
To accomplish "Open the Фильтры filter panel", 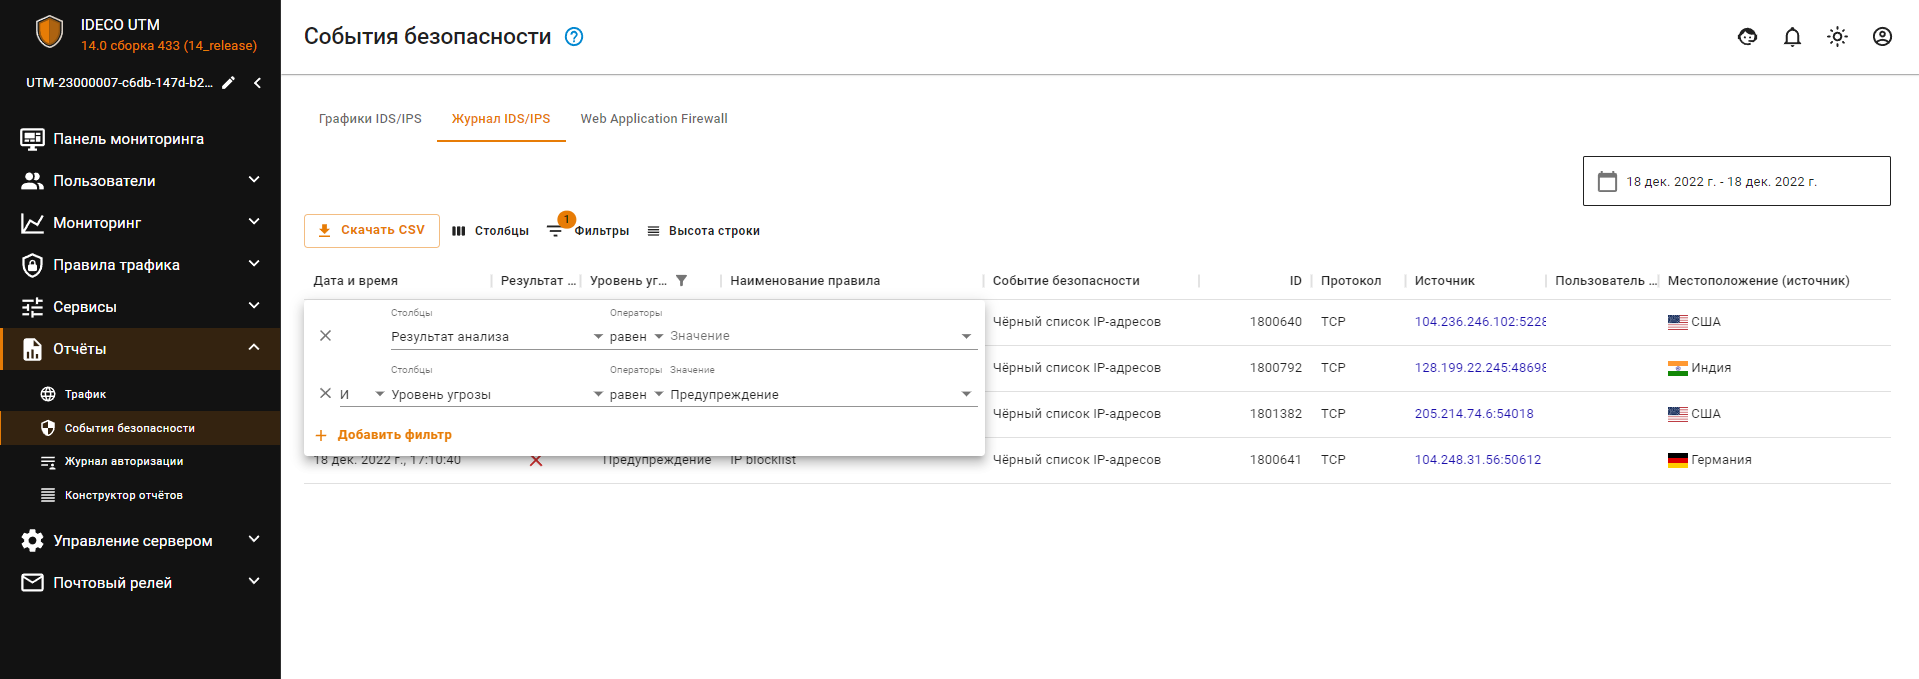I will 589,231.
